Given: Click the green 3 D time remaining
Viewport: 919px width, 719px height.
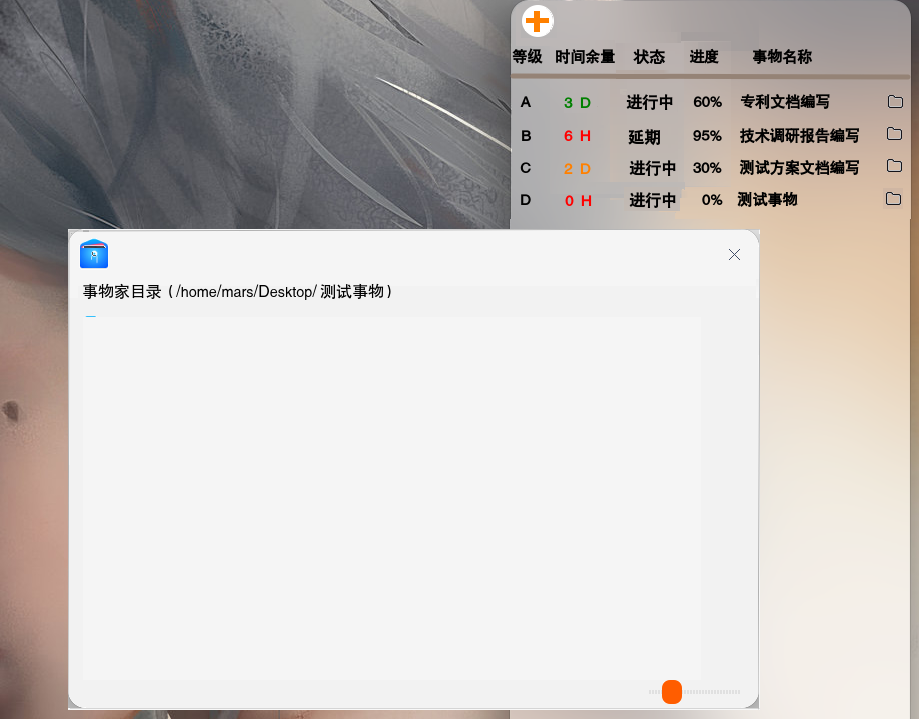Looking at the screenshot, I should click(577, 103).
